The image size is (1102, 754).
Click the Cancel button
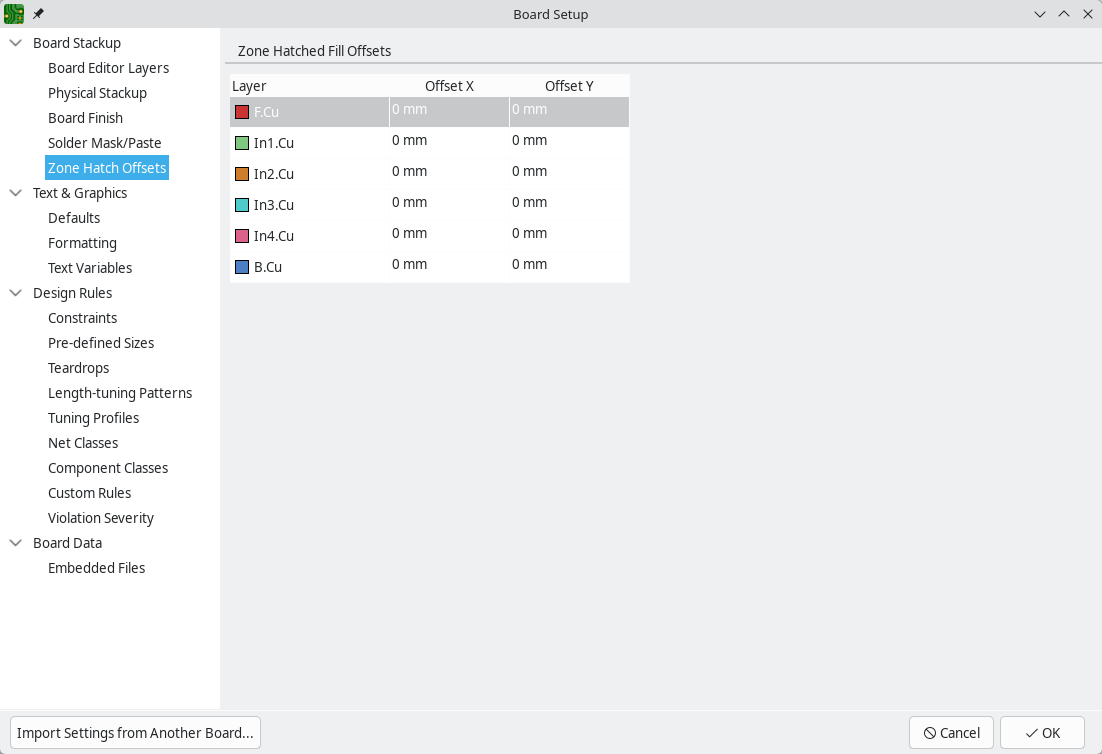coord(951,733)
